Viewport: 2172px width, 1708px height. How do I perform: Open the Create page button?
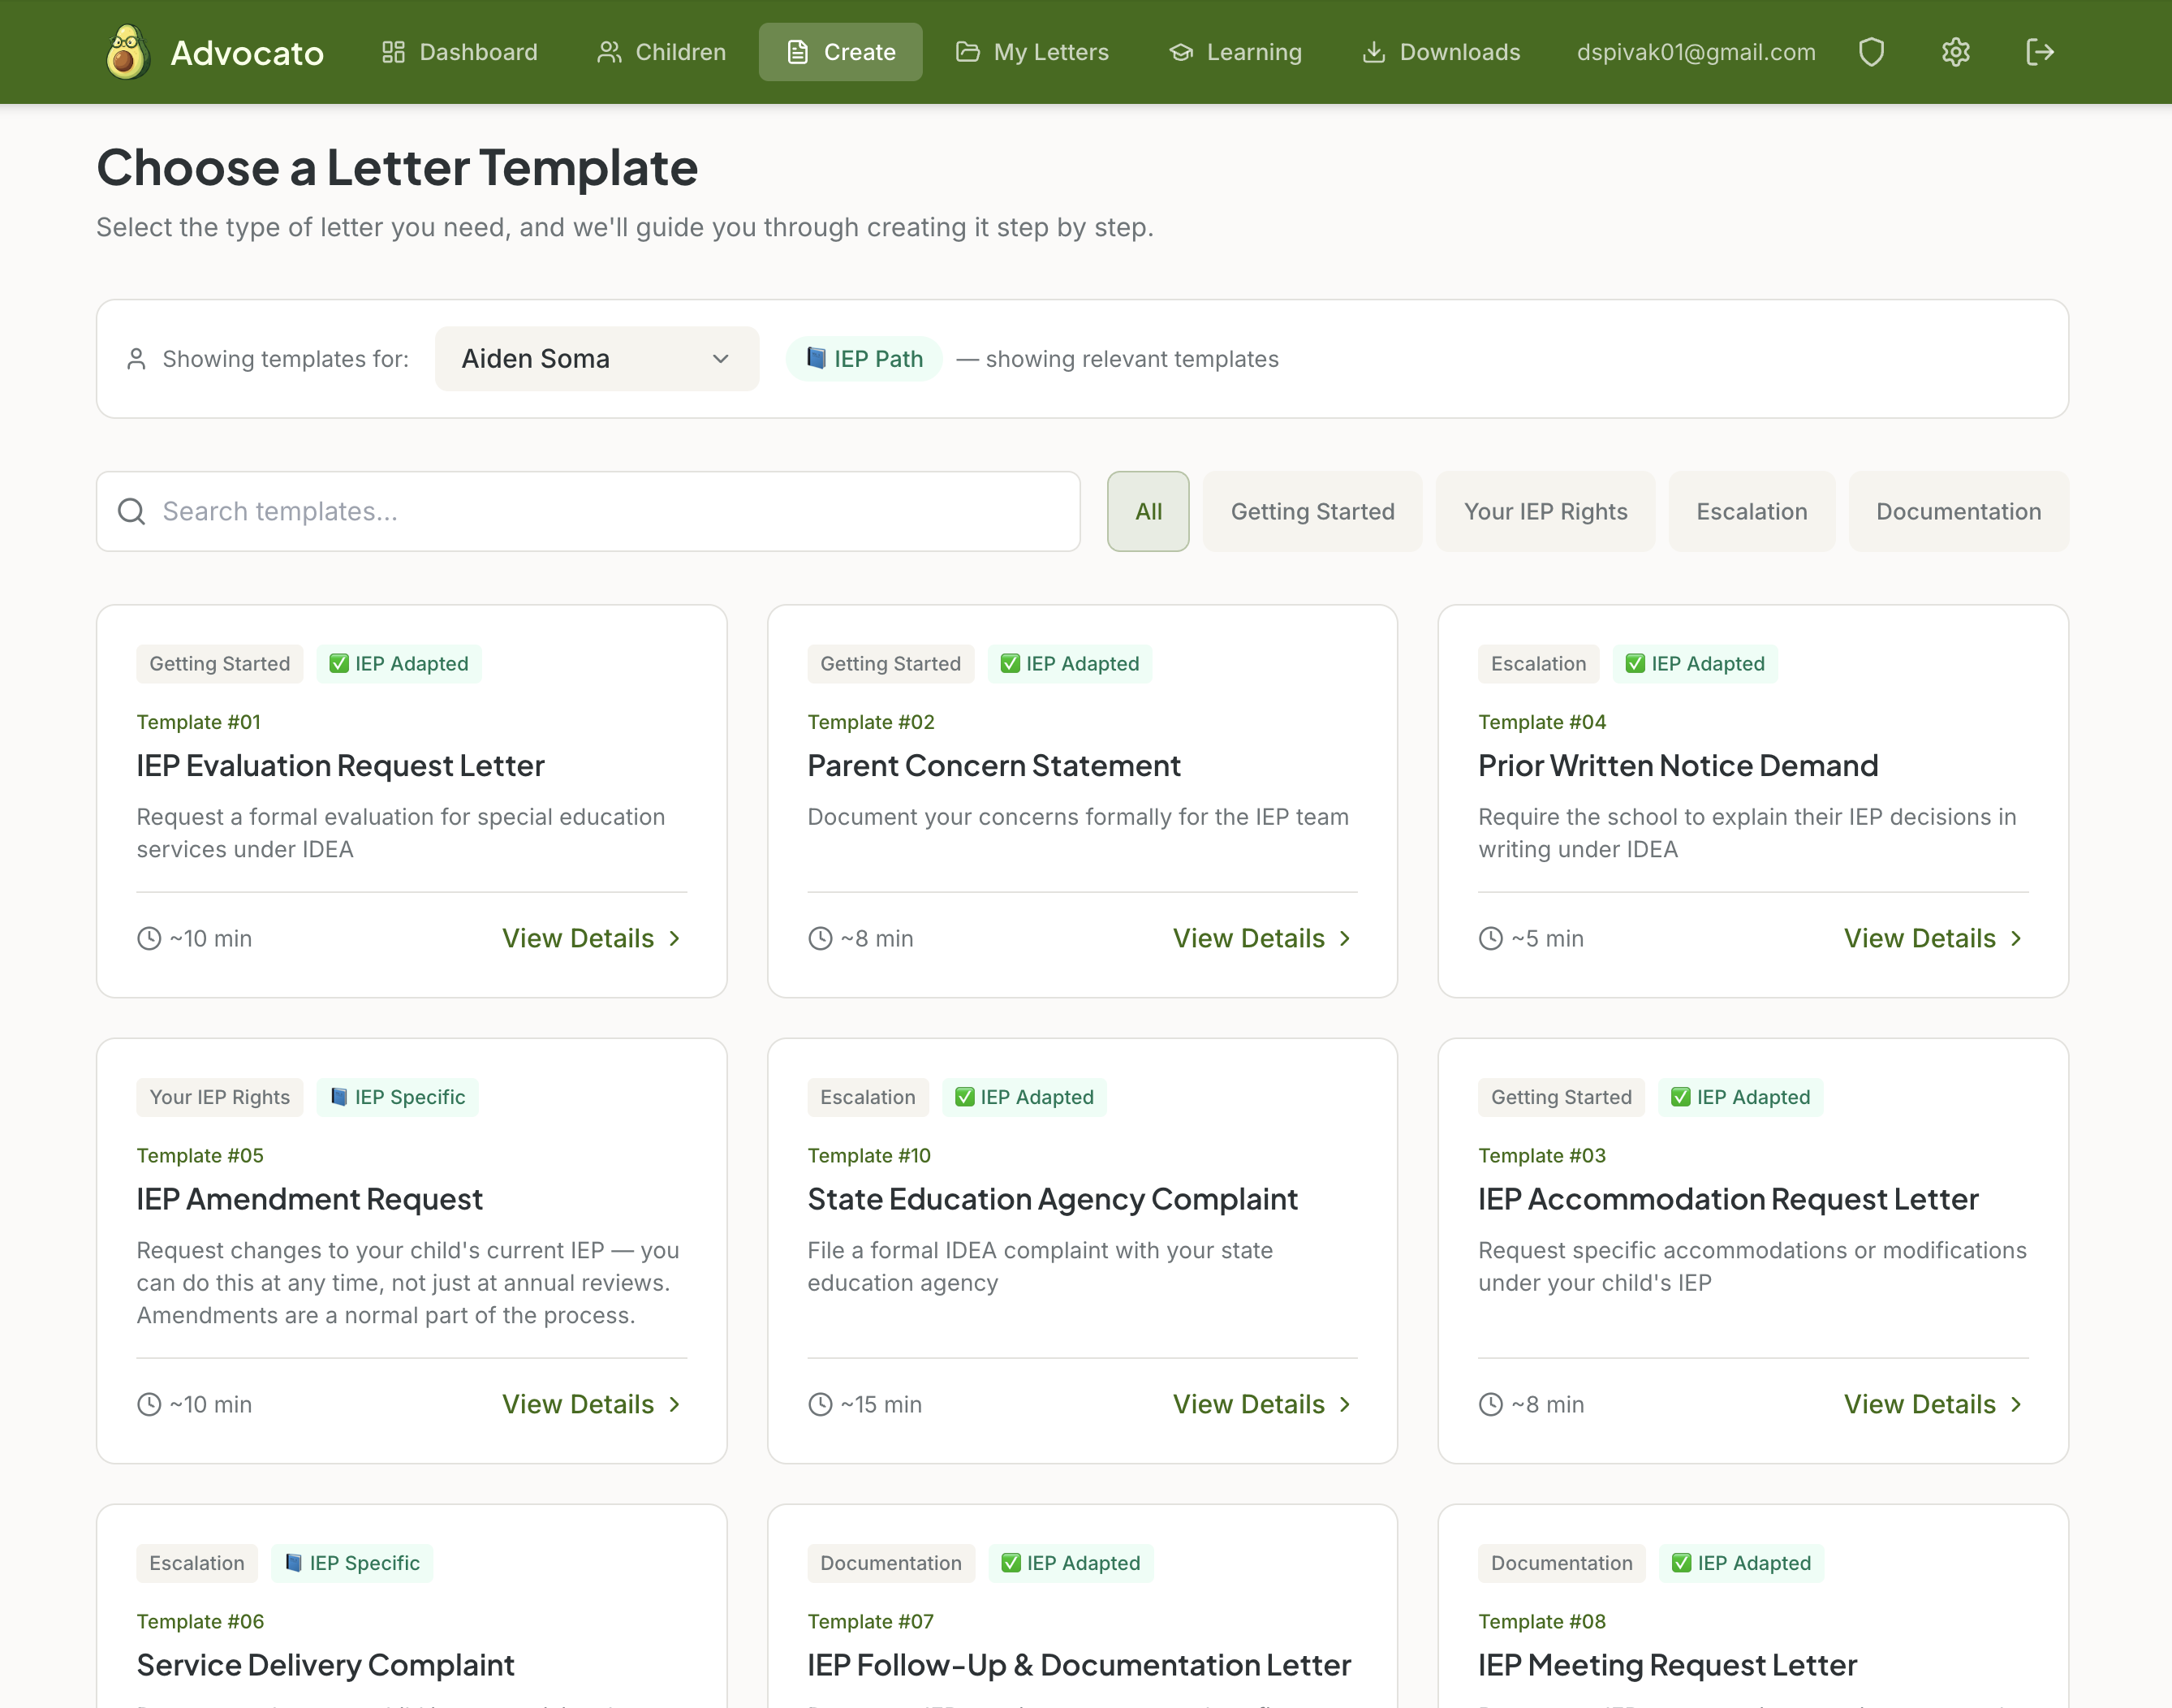840,51
